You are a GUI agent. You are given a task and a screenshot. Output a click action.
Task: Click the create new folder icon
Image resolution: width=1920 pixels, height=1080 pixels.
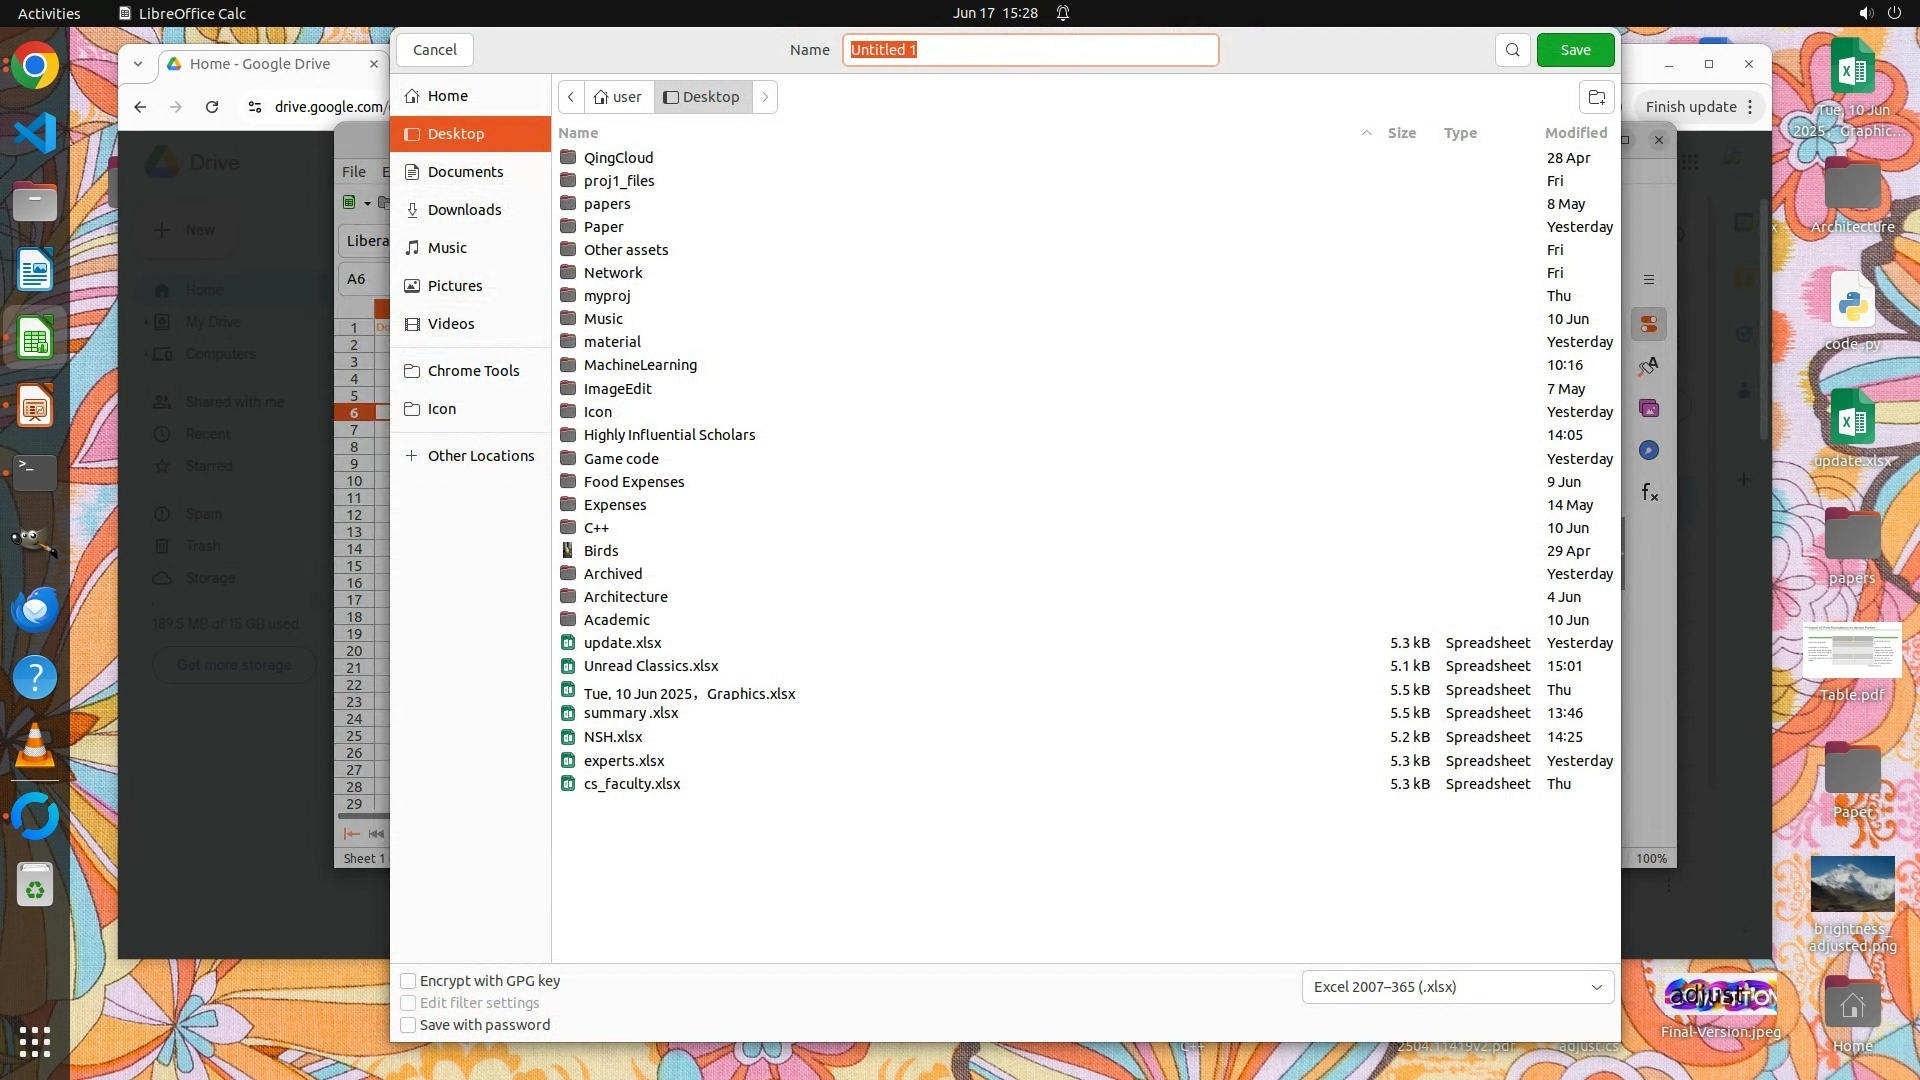click(1596, 97)
